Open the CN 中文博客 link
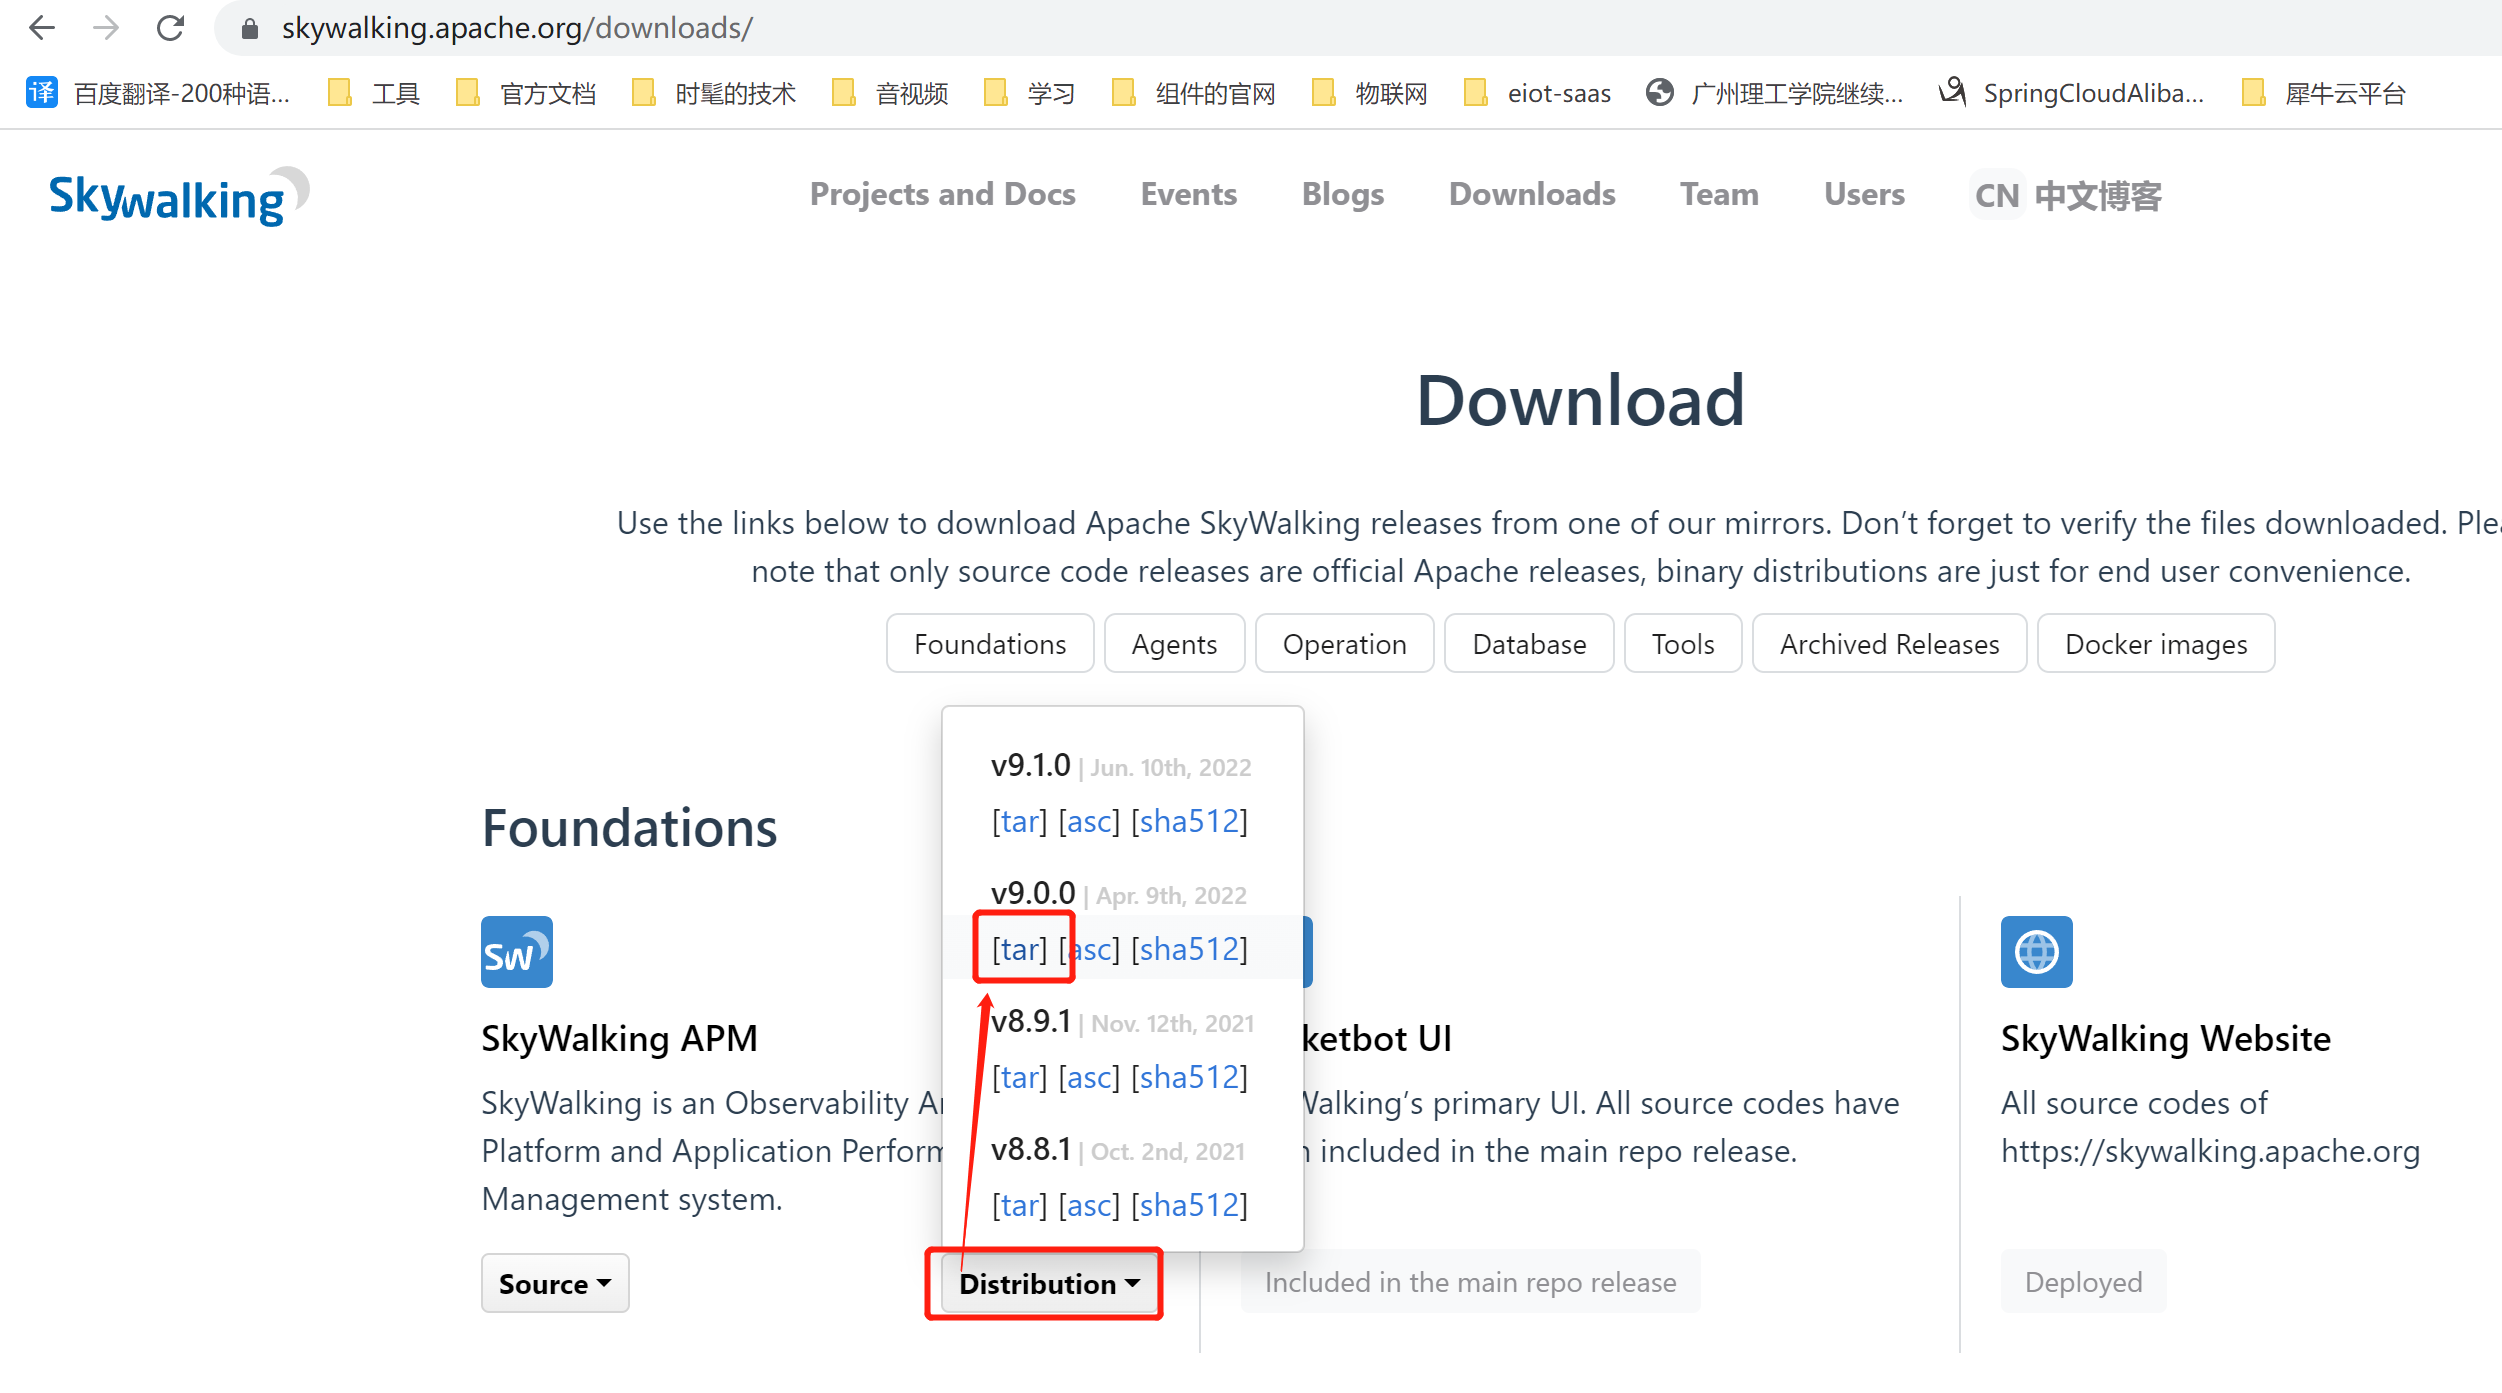The image size is (2502, 1393). tap(2066, 195)
